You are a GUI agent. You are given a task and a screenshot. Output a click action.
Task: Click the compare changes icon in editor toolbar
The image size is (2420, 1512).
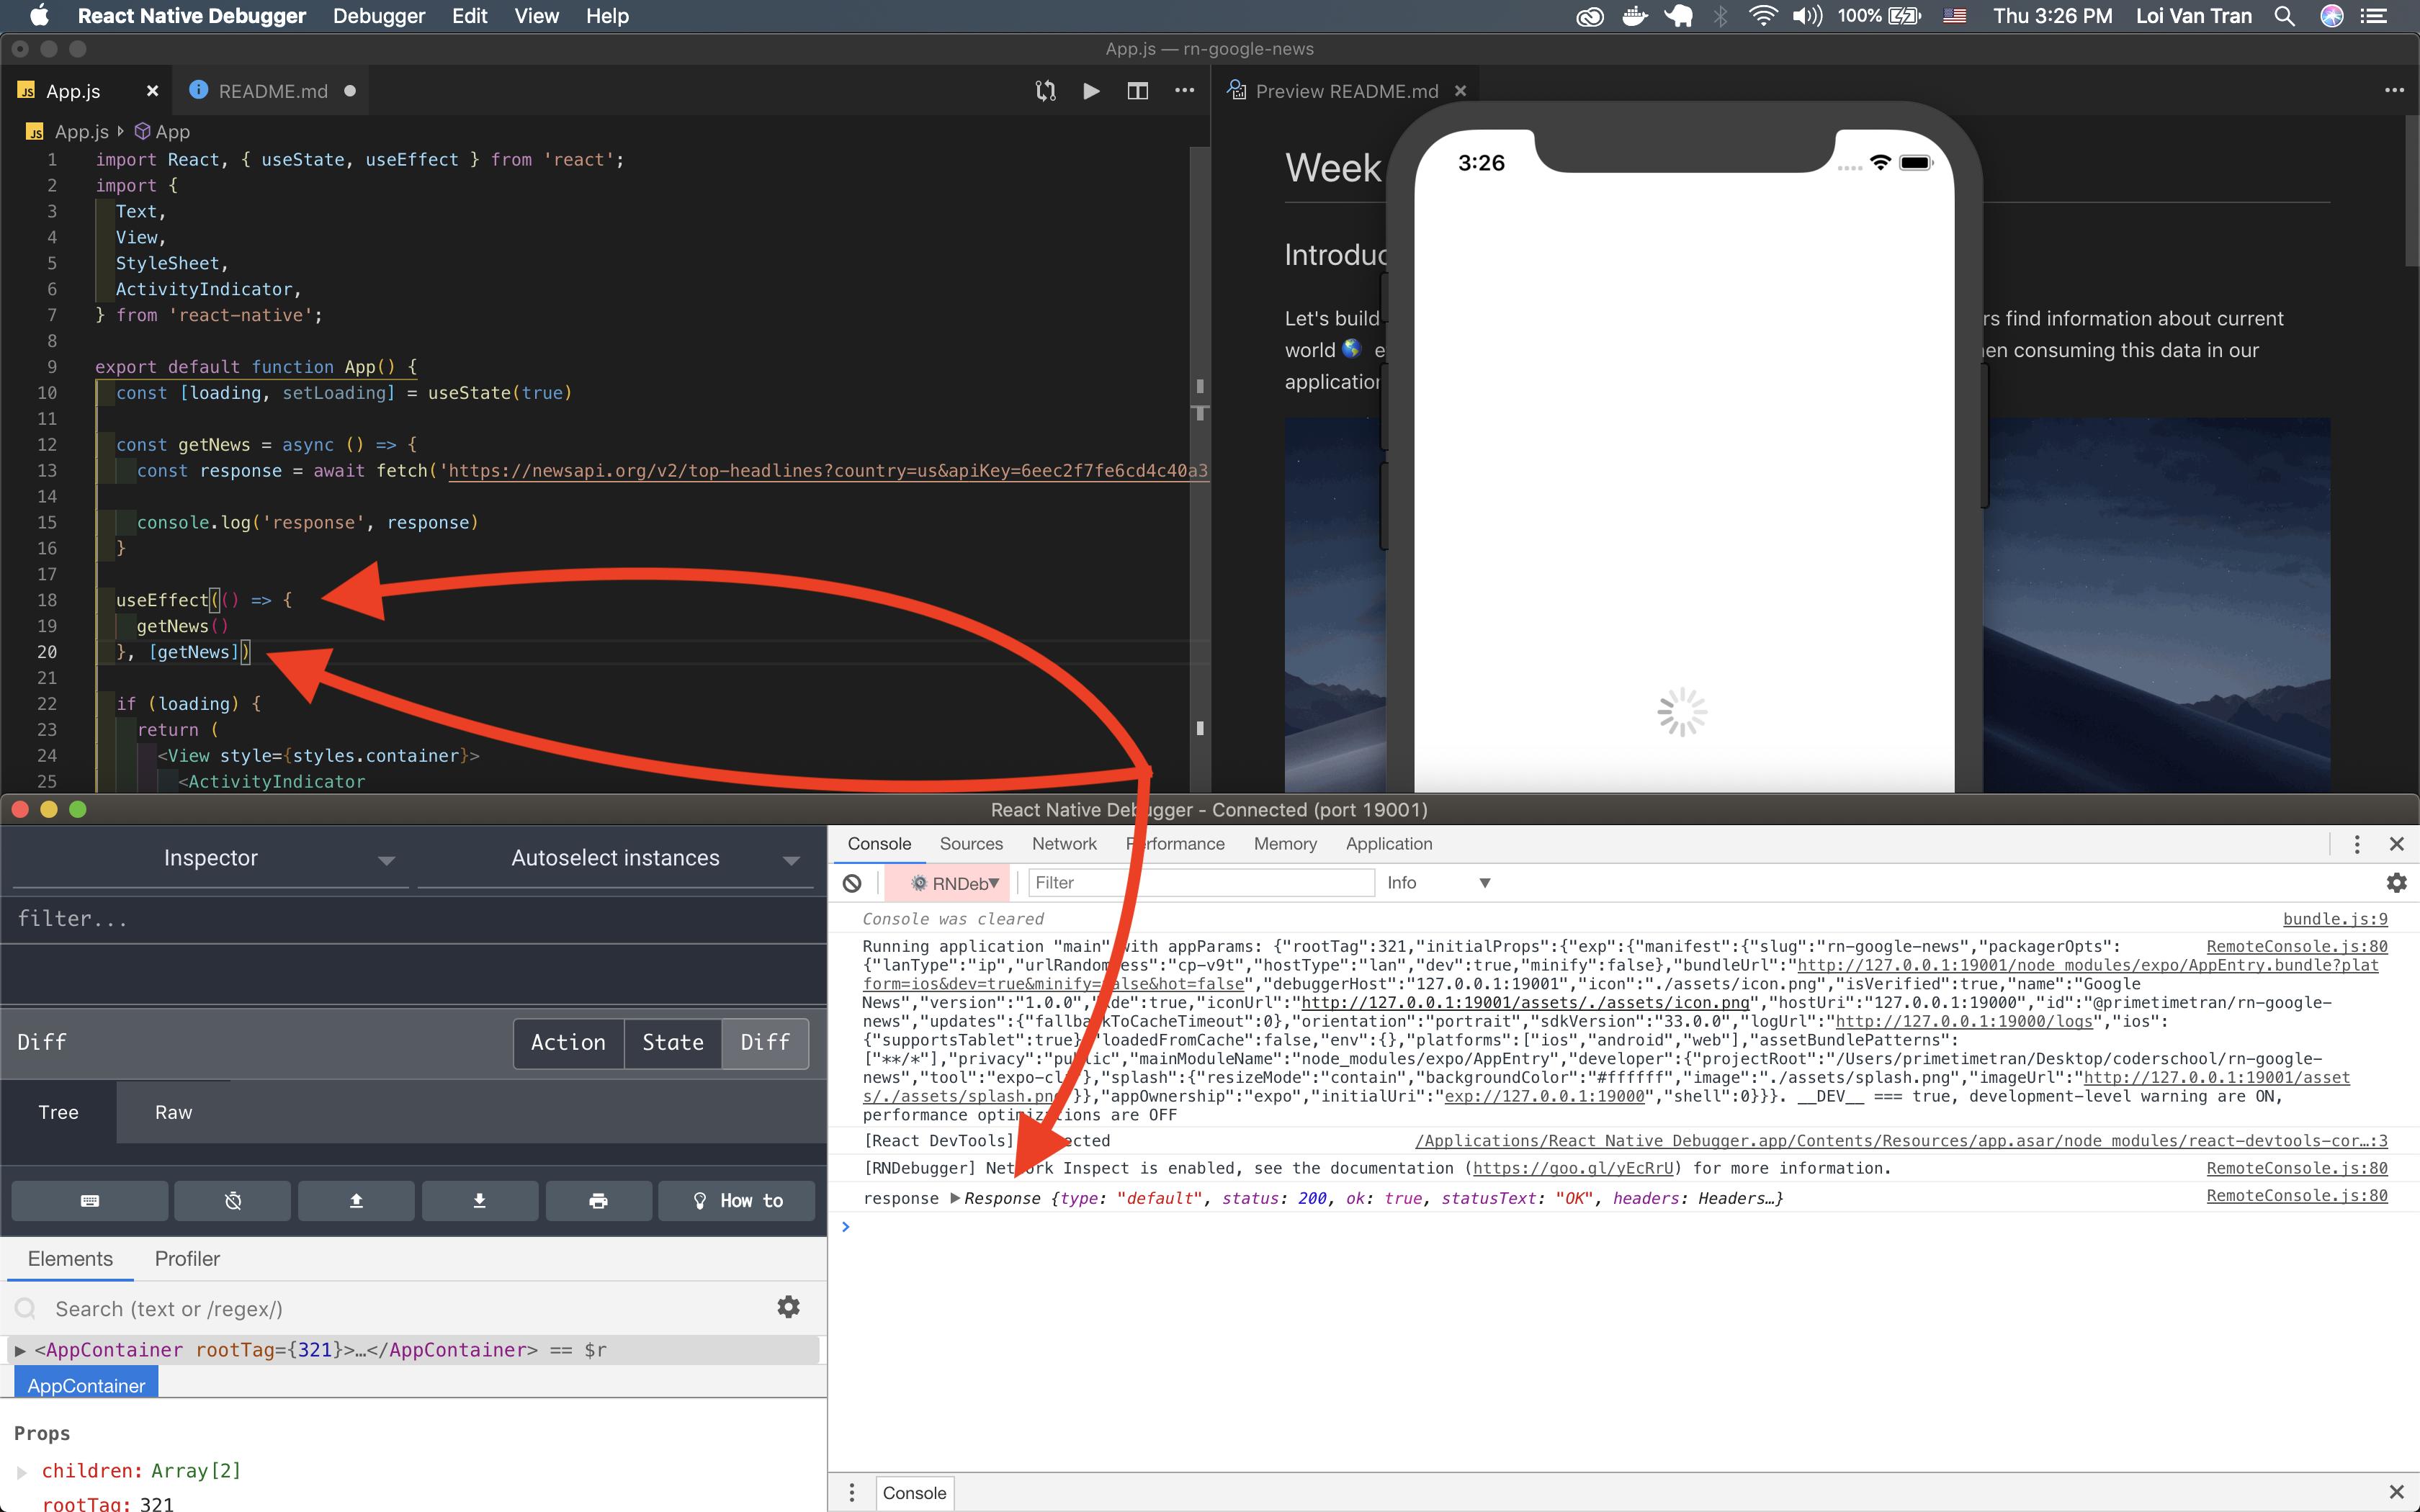(1045, 91)
